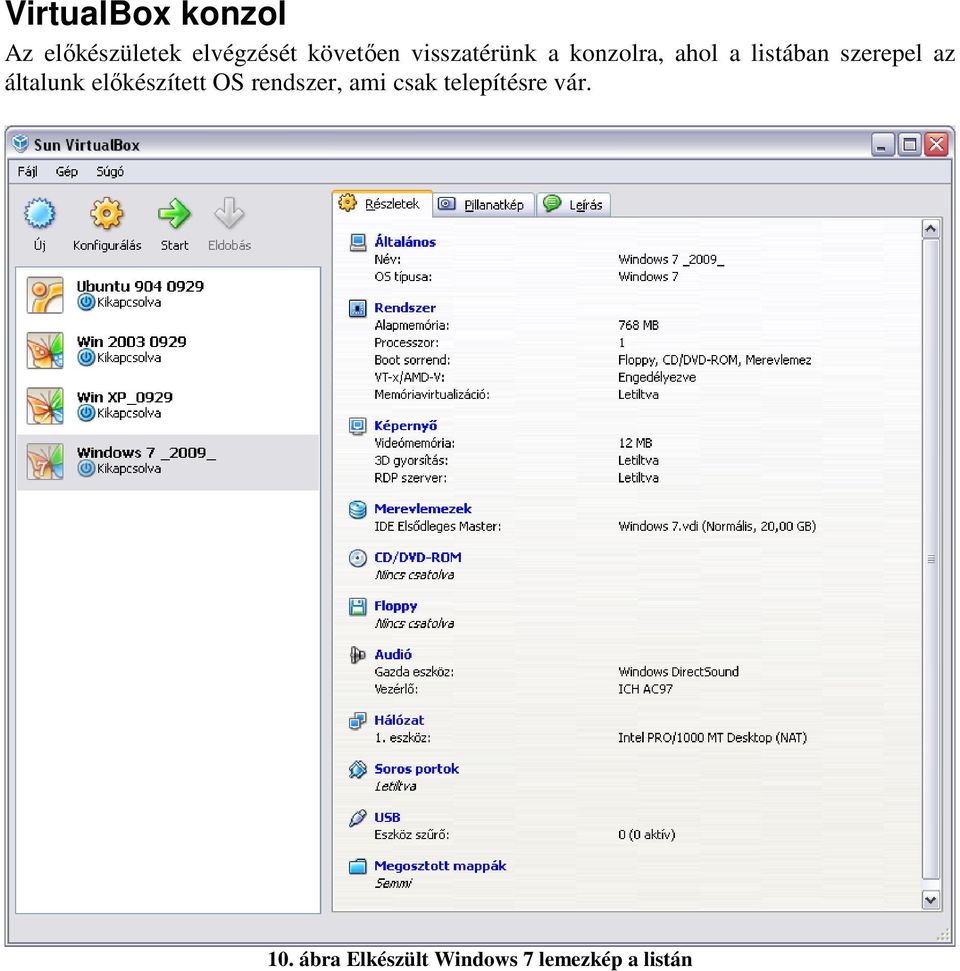Select the Win 2003 0929 name text

131,342
